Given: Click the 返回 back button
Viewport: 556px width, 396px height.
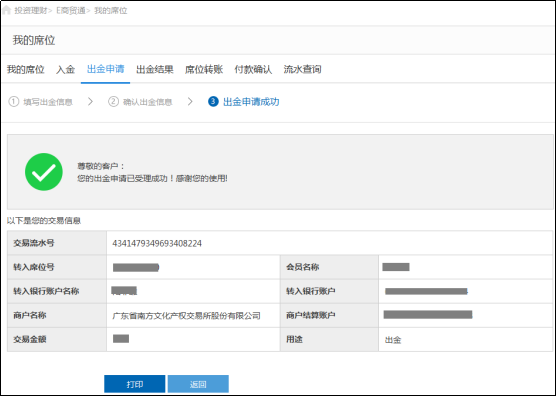Looking at the screenshot, I should (198, 384).
